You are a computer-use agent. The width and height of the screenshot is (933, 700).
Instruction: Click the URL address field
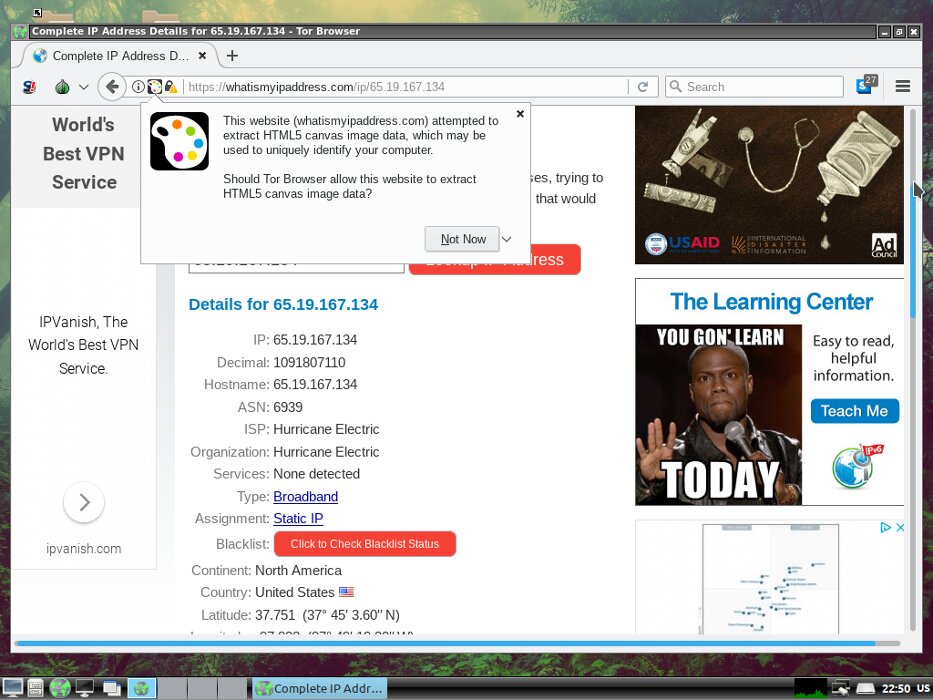pyautogui.click(x=406, y=87)
